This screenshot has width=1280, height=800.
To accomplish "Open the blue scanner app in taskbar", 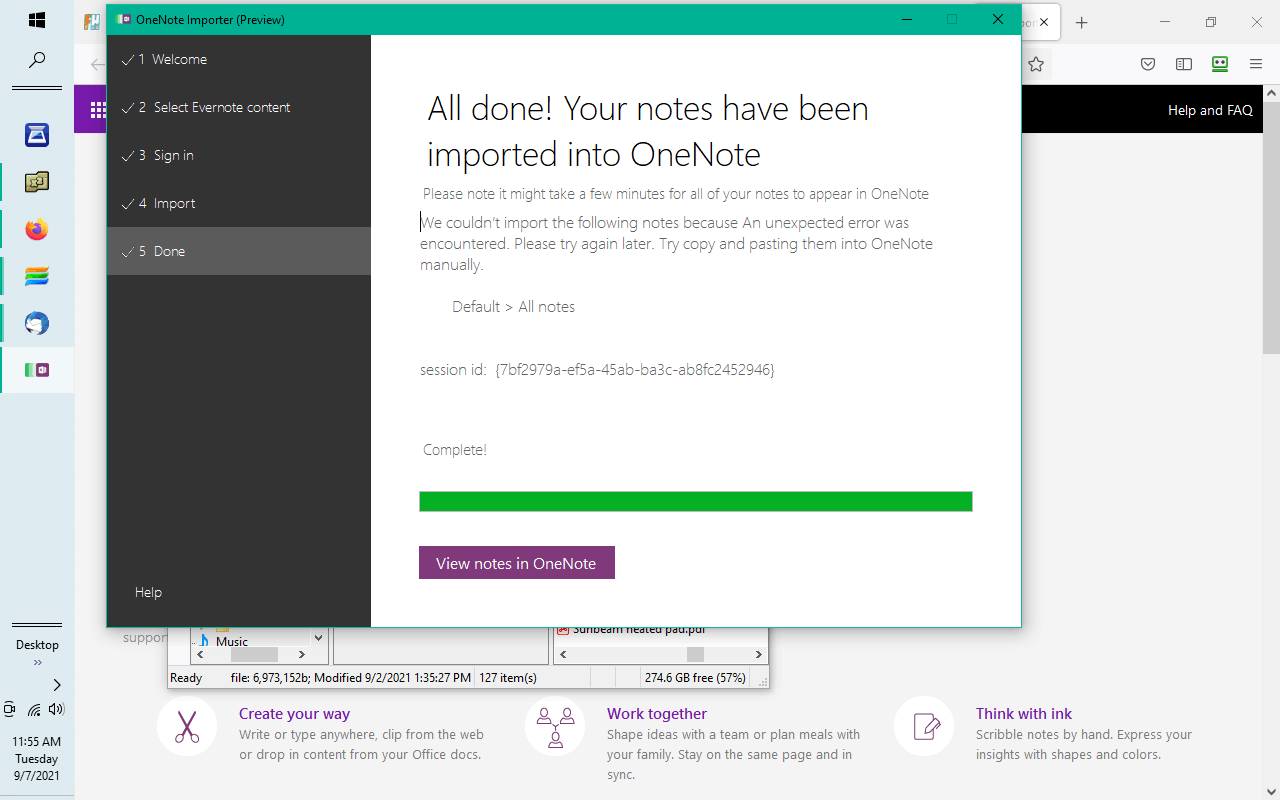I will click(x=37, y=134).
